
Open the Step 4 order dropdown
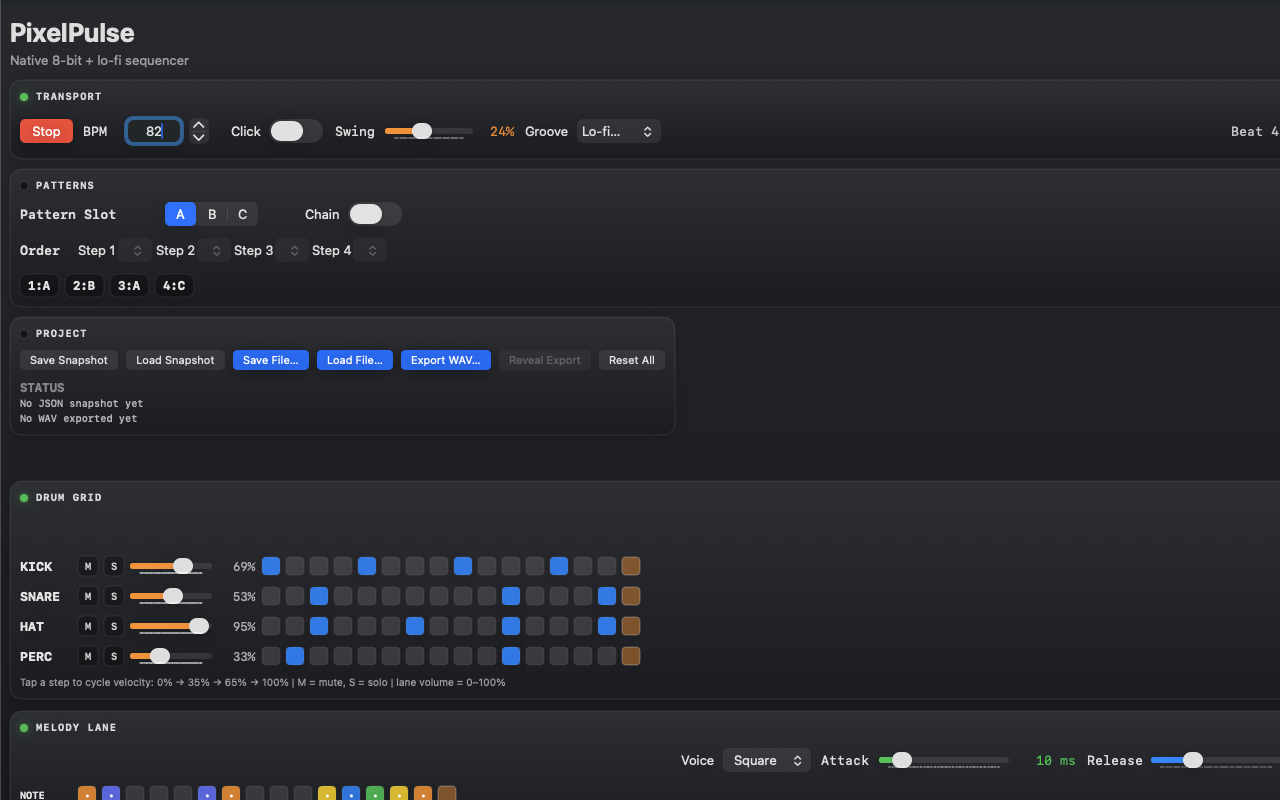click(370, 250)
